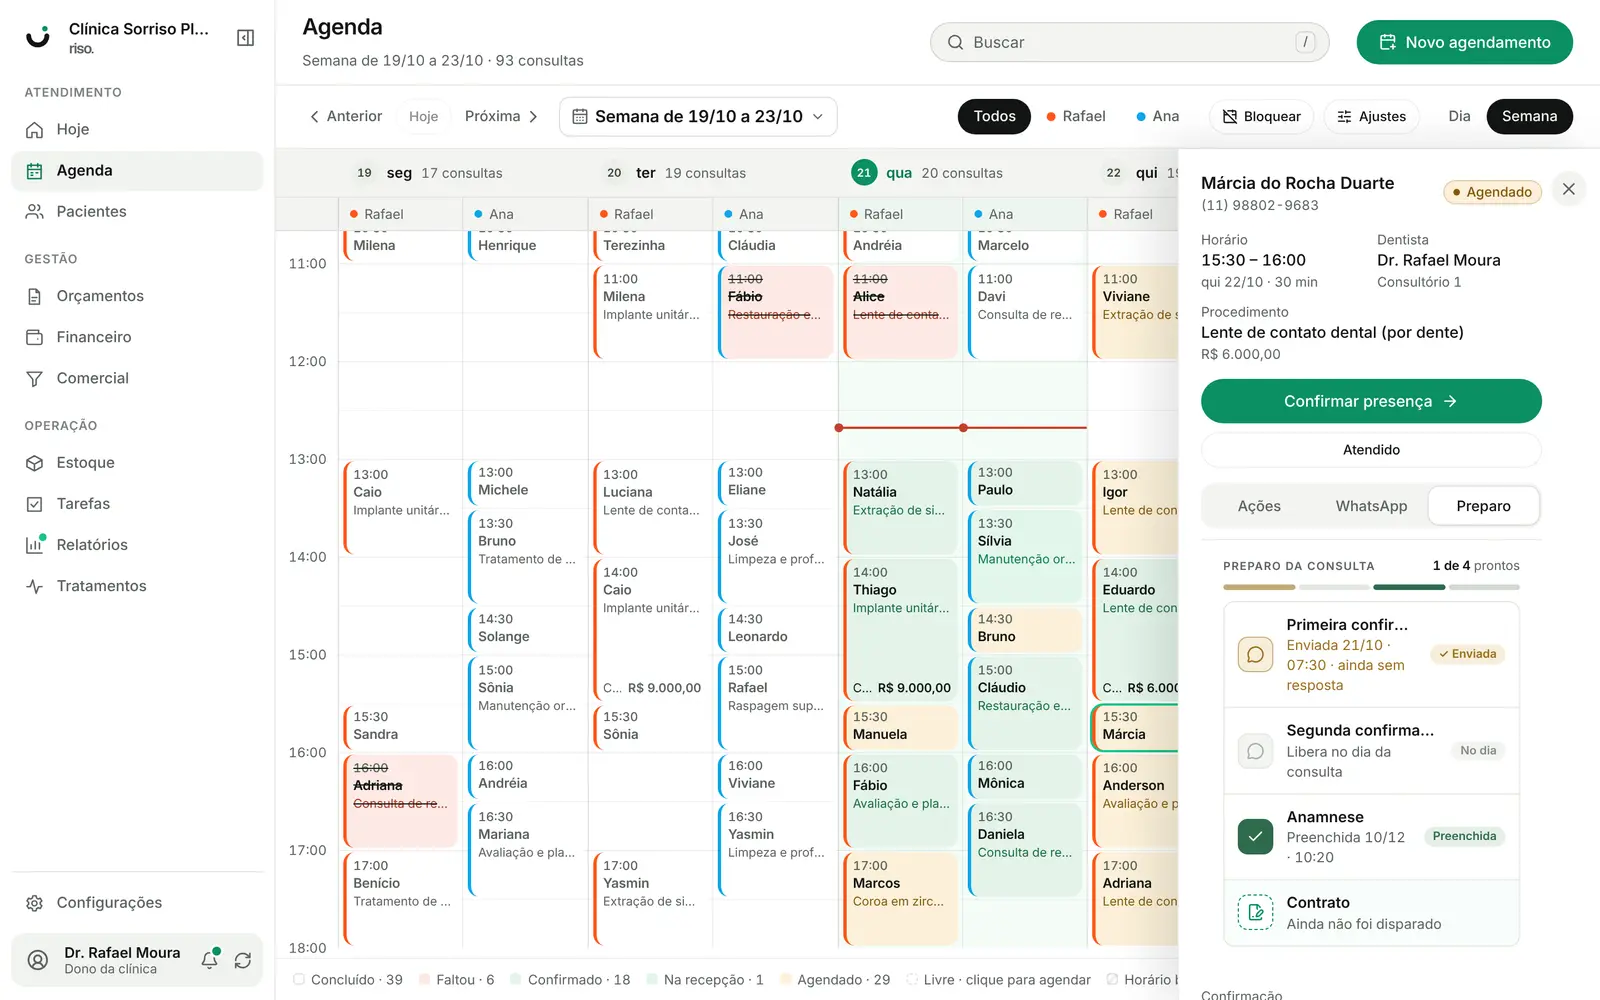Expand the Semana de 19/10 a 23/10 dropdown
This screenshot has width=1600, height=1000.
(698, 117)
